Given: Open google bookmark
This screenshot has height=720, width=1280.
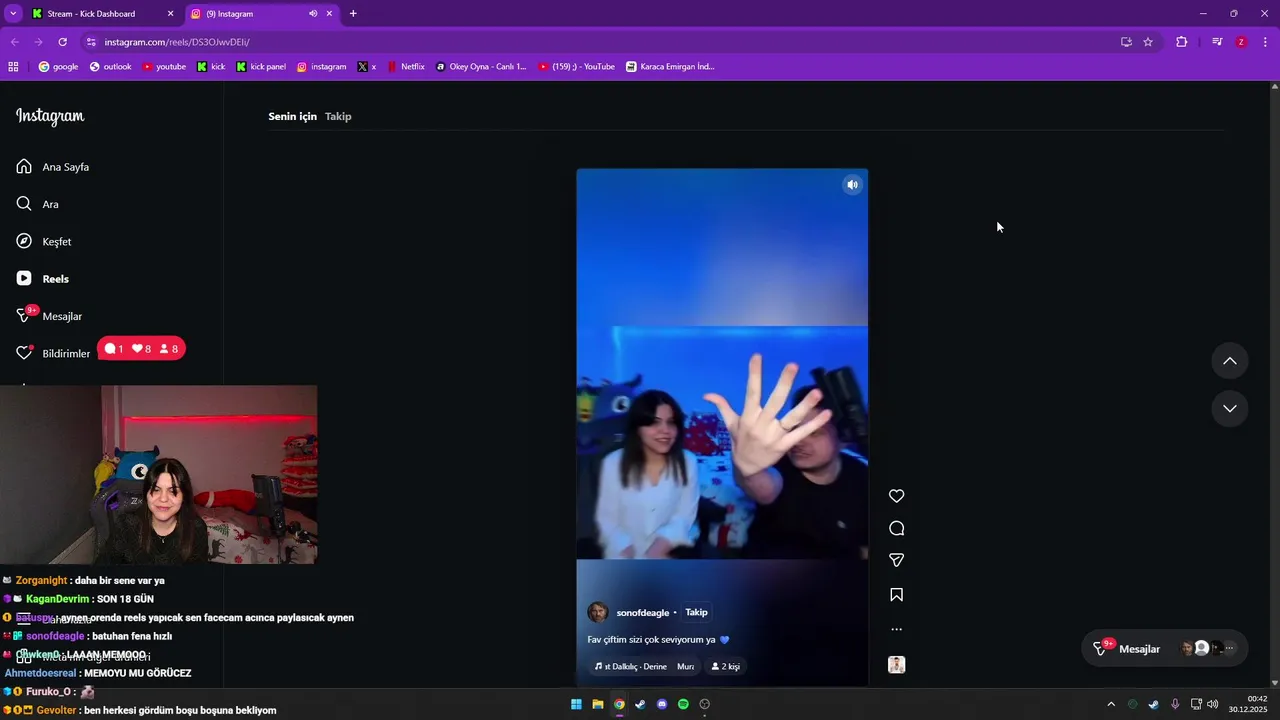Looking at the screenshot, I should 58,67.
